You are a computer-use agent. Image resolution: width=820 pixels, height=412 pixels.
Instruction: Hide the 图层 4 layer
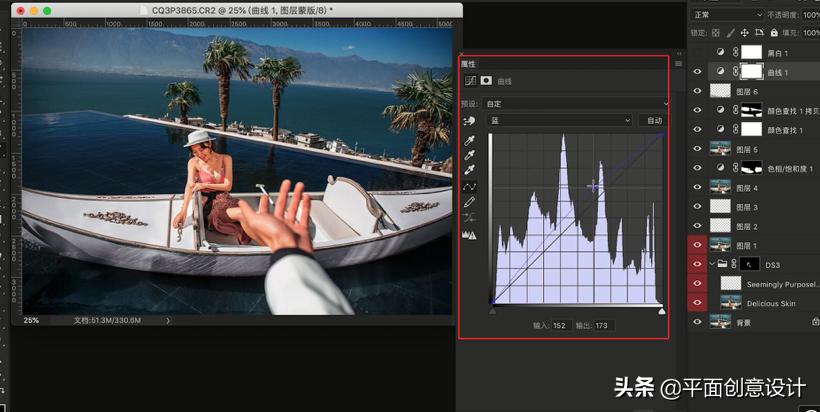(x=697, y=187)
